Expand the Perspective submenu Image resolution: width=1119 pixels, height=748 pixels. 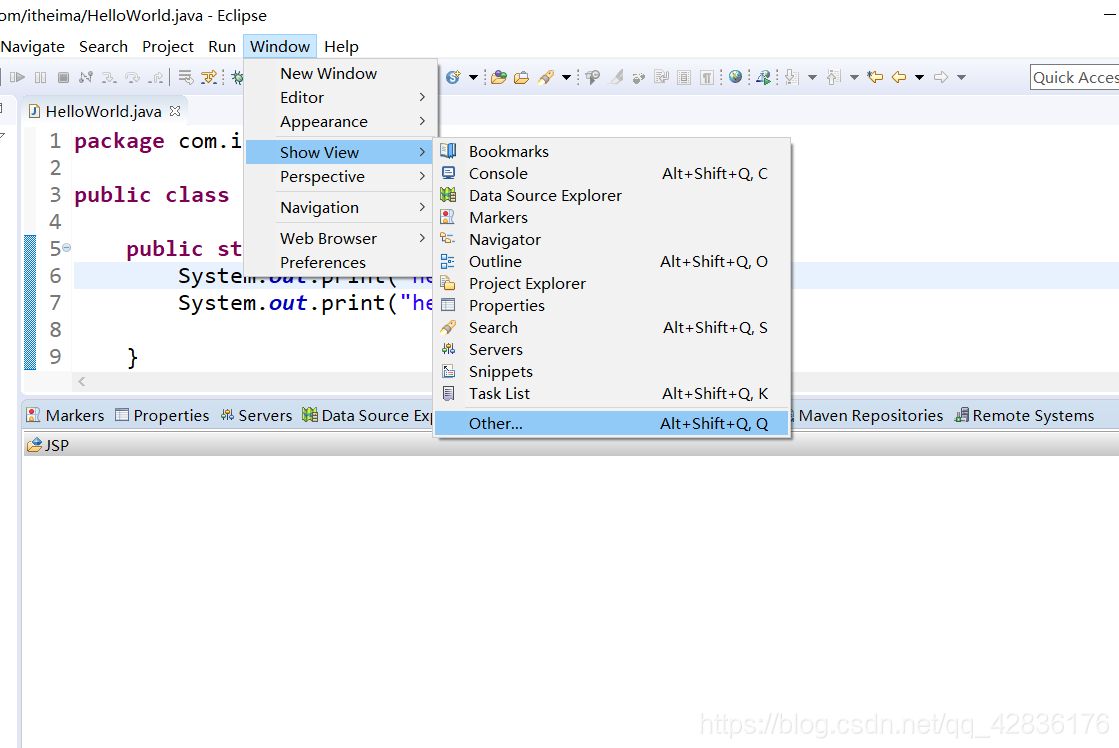[340, 176]
